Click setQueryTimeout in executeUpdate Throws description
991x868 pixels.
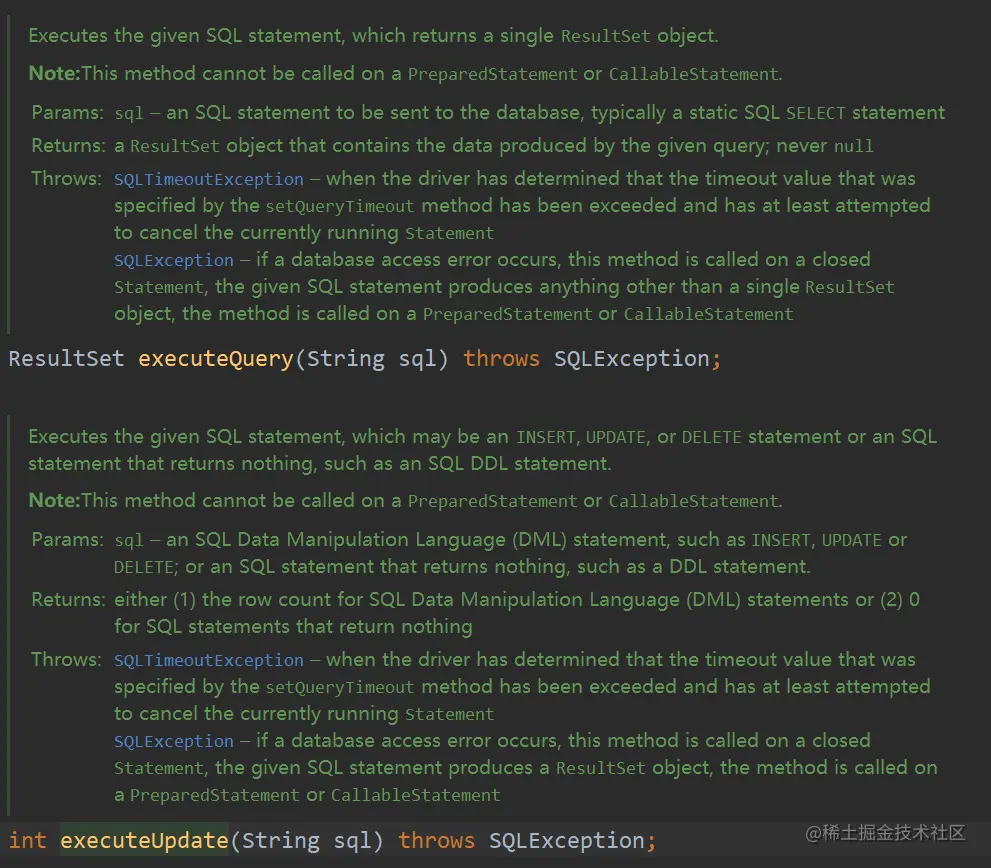coord(339,688)
